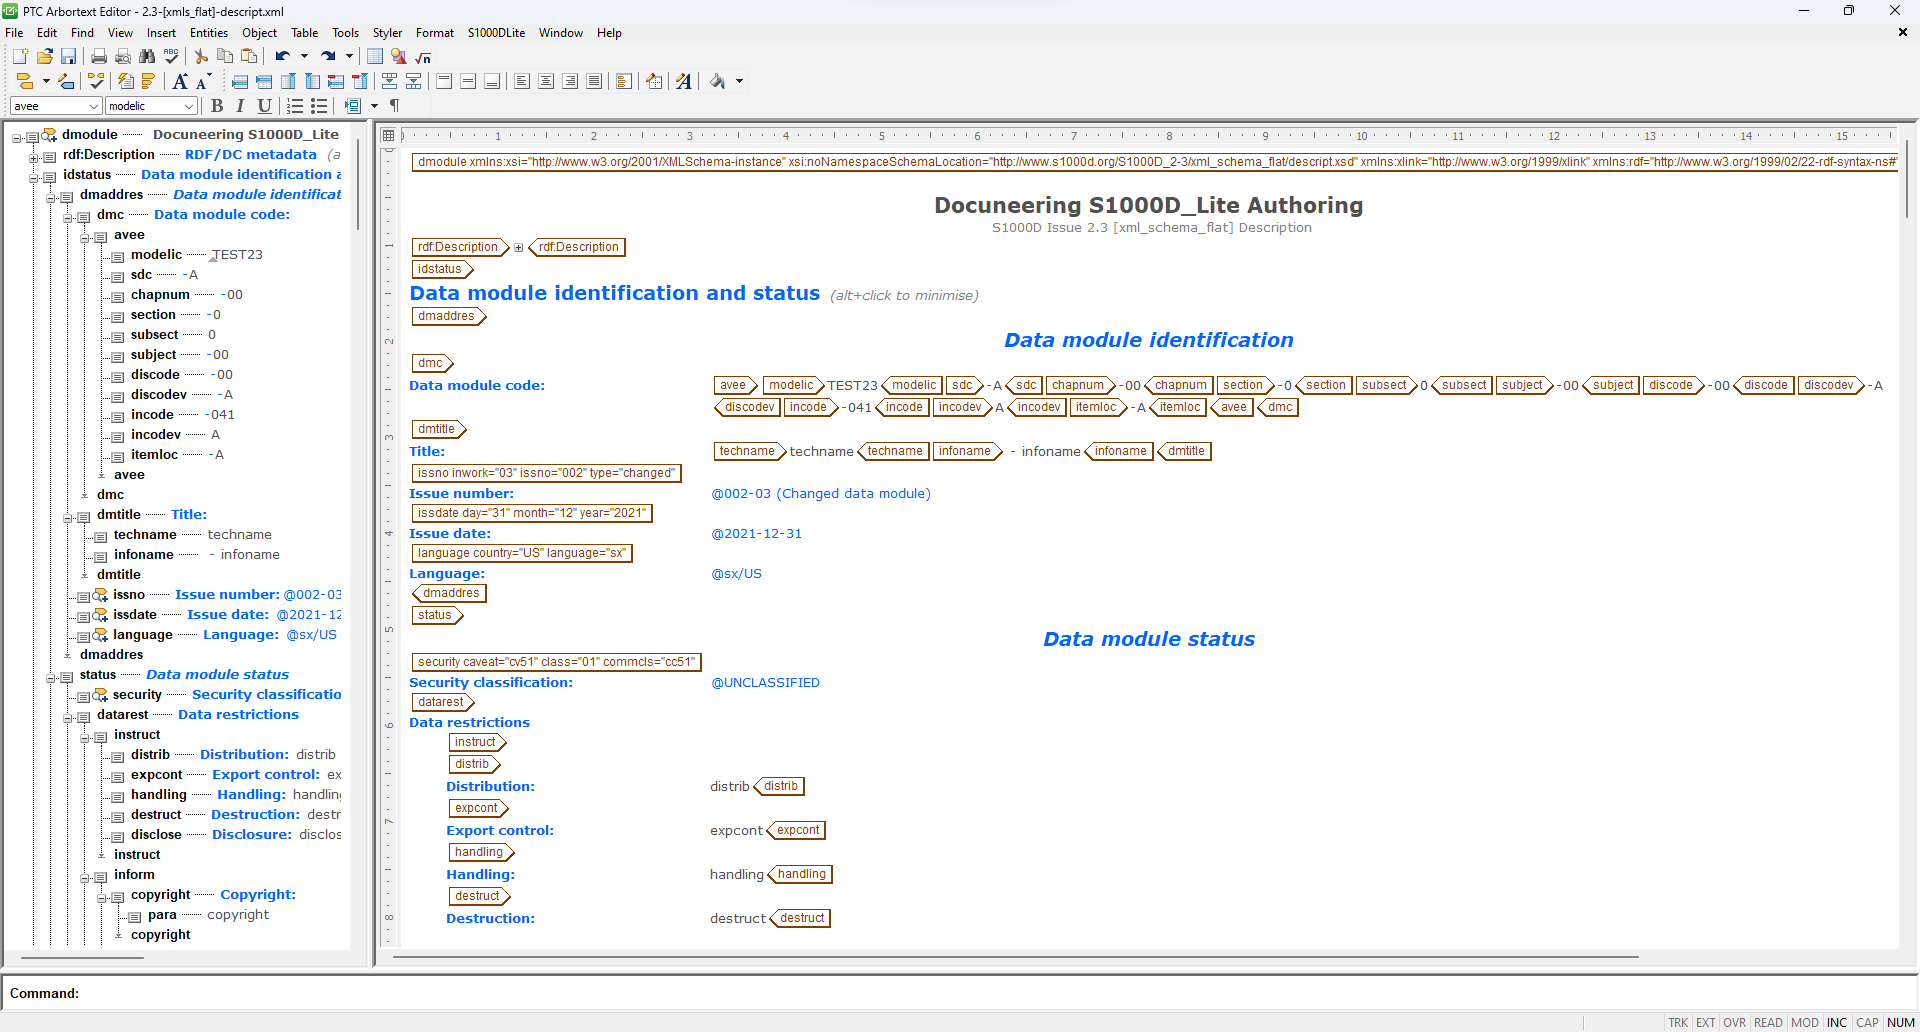Split table cells icon
This screenshot has height=1032, width=1920.
click(413, 81)
